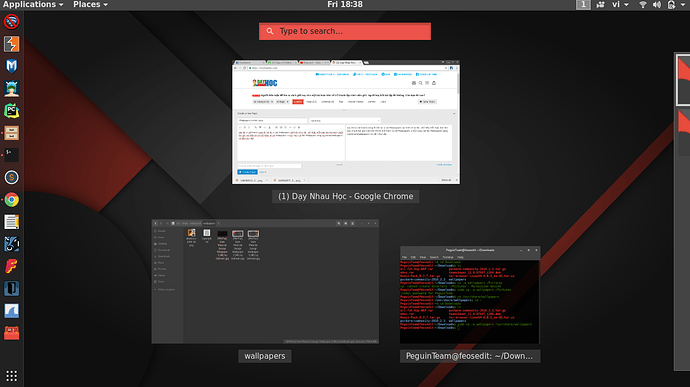This screenshot has width=690, height=387.
Task: Select the Google Chrome window thumbnail
Action: pyautogui.click(x=346, y=122)
